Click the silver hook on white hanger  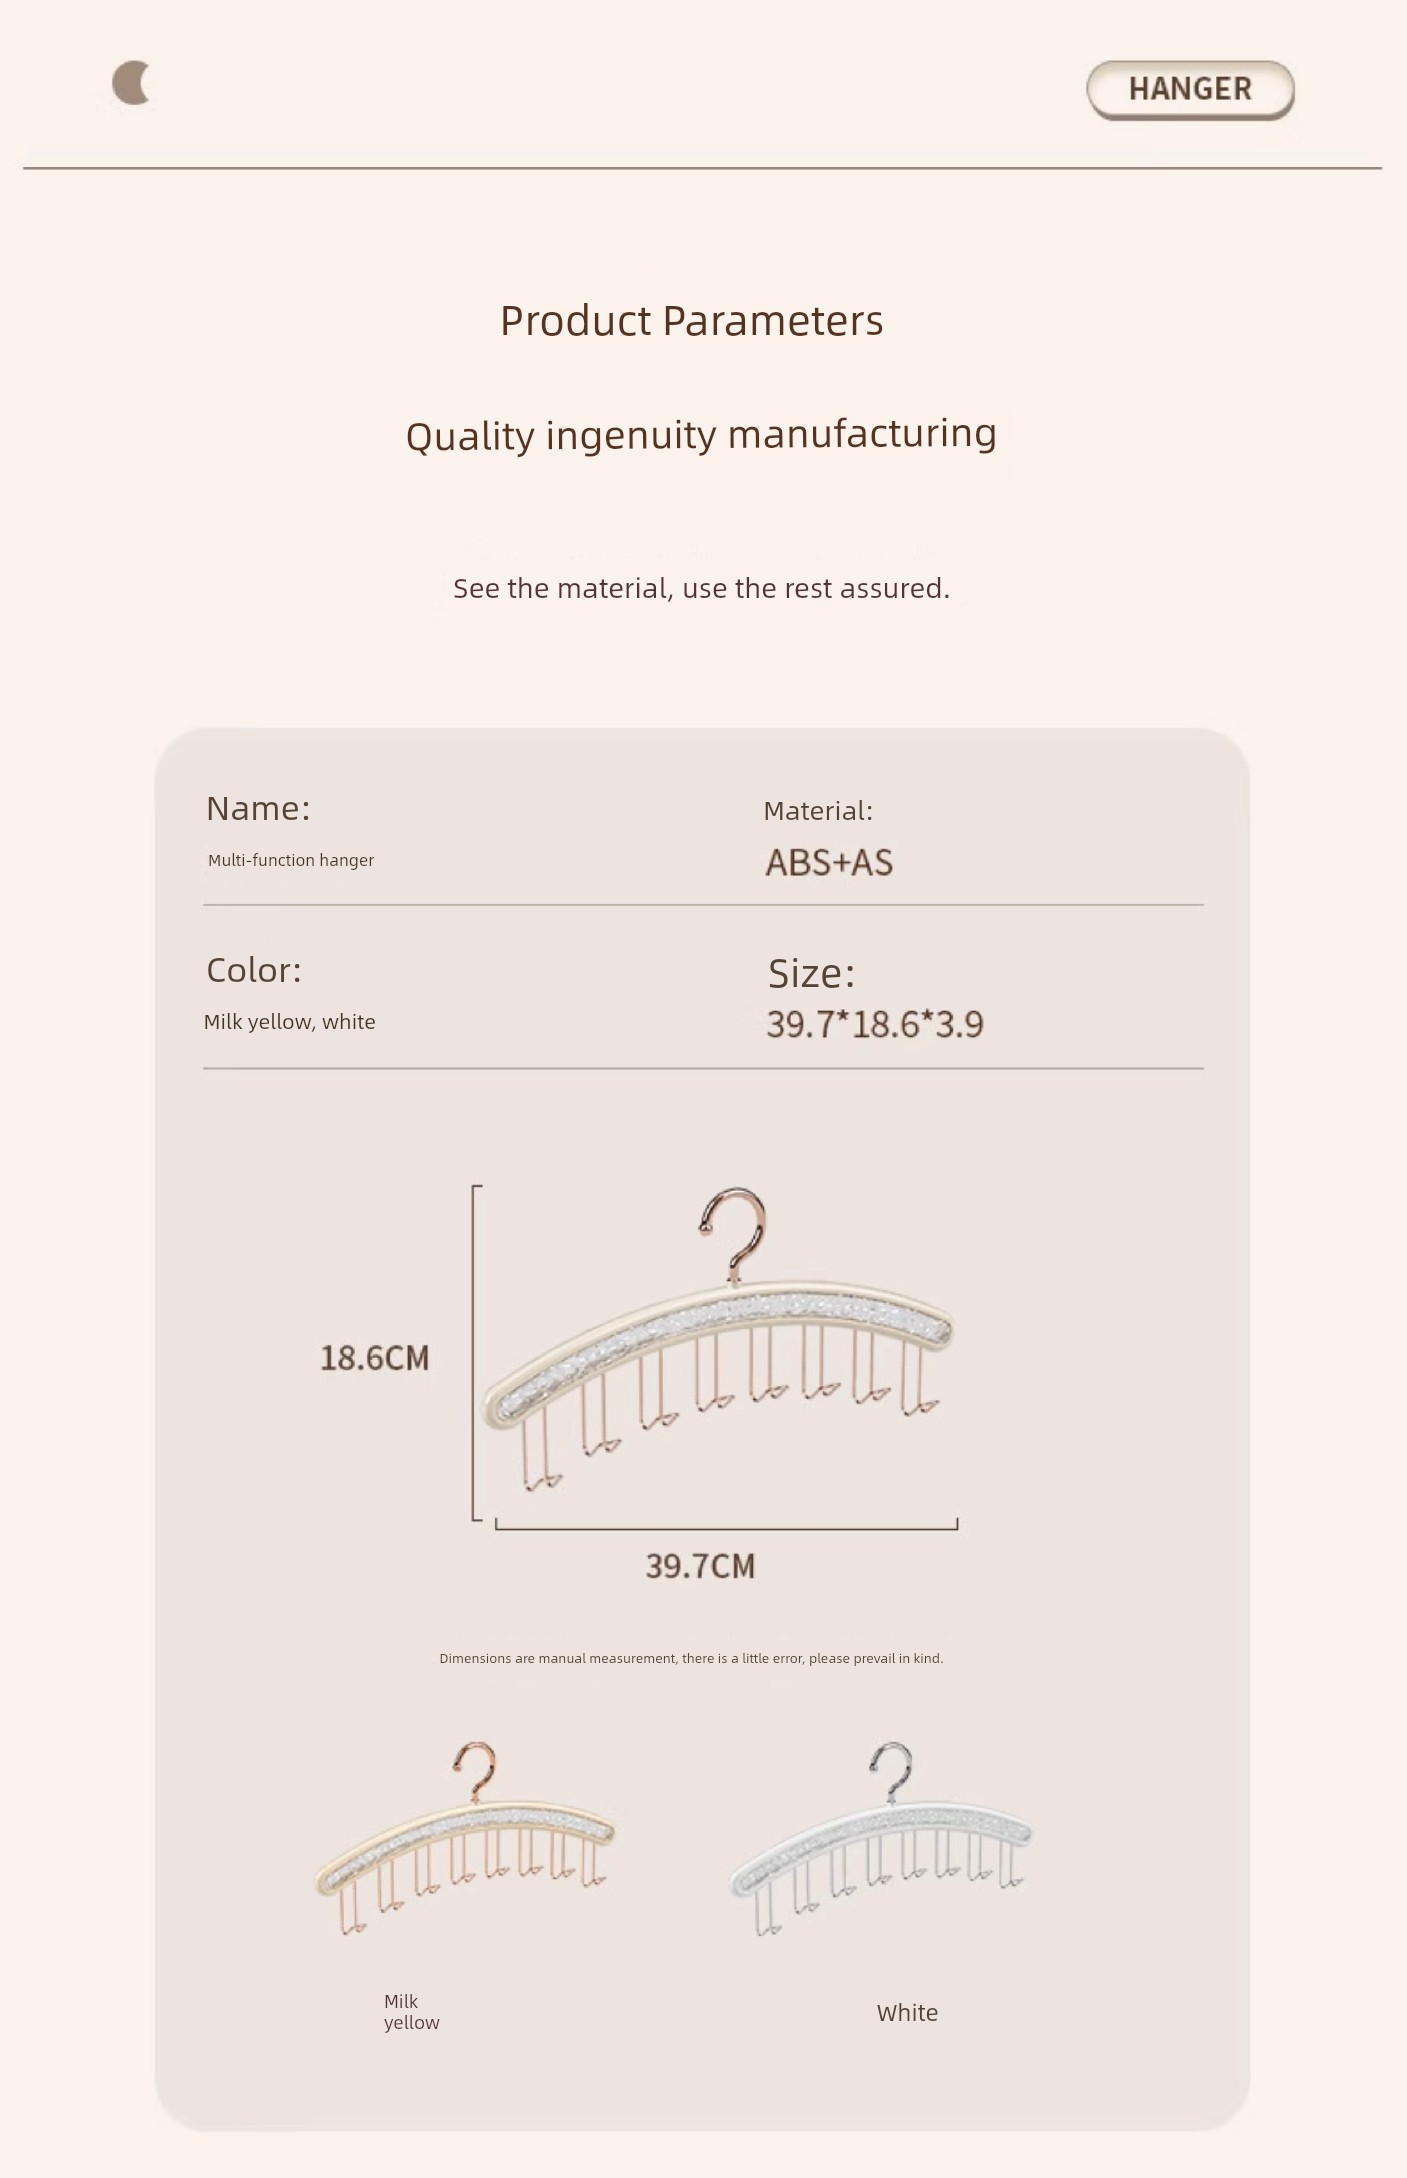(891, 1774)
